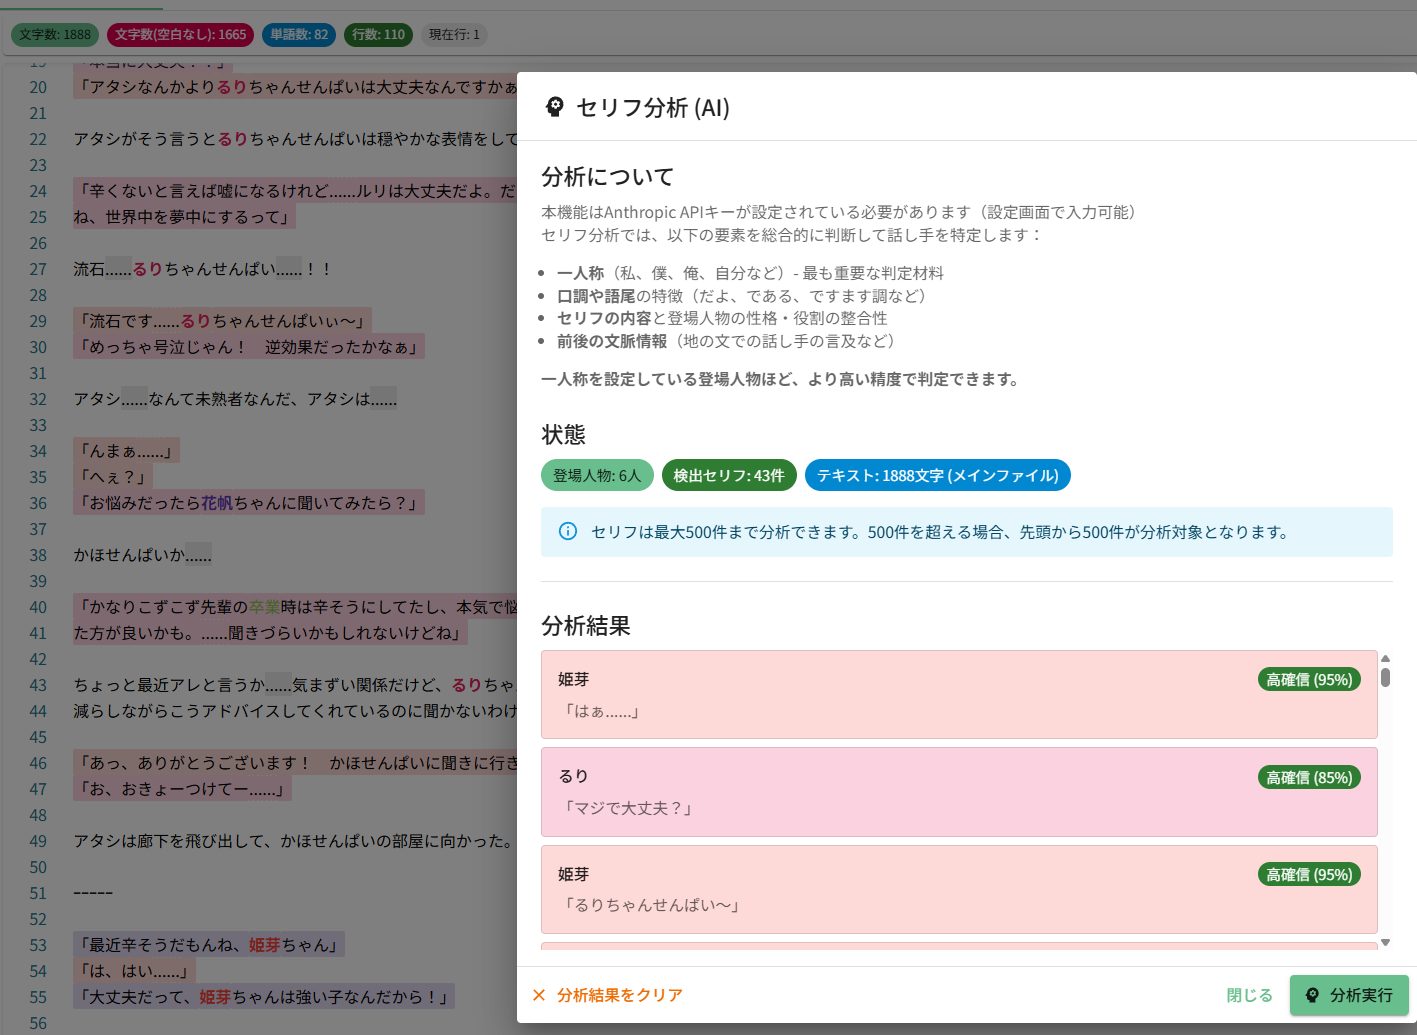Click the 文字数: 1888 counter badge
The height and width of the screenshot is (1035, 1417).
(55, 34)
